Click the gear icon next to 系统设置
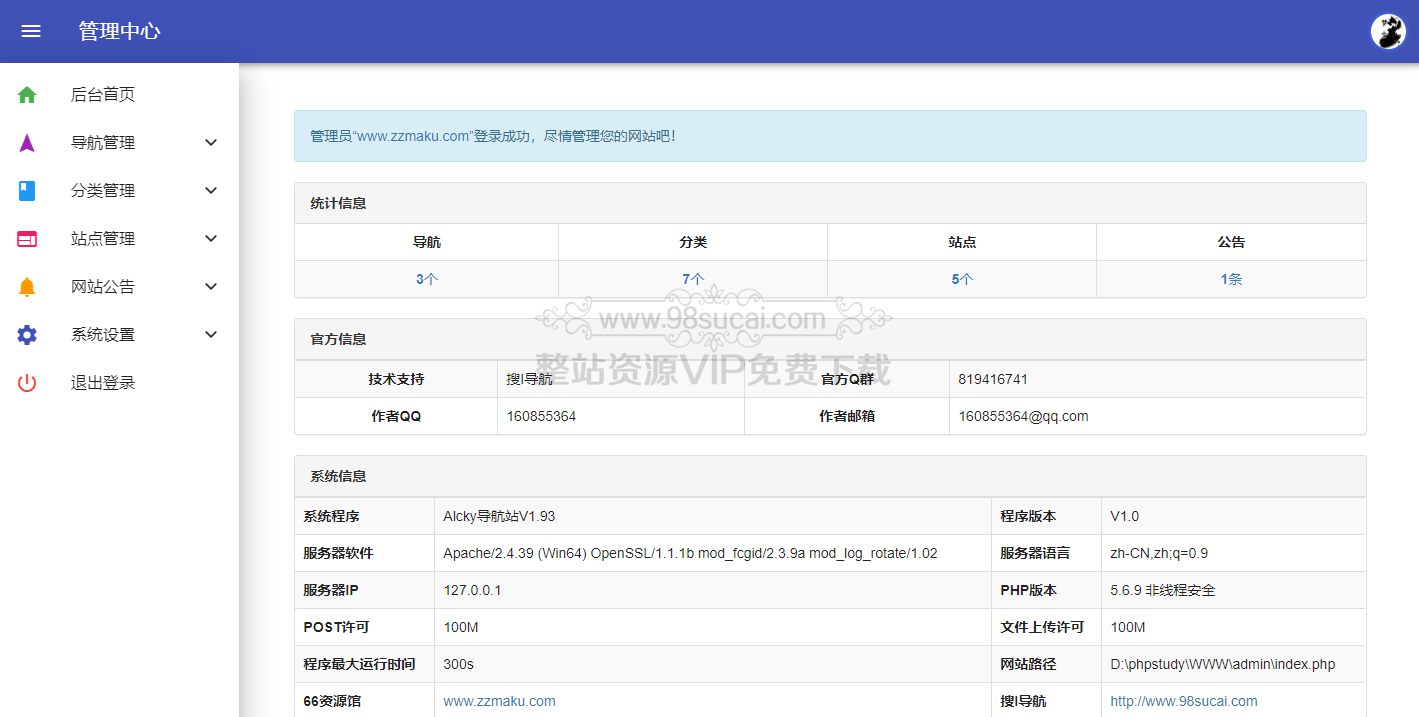Screen dimensions: 1419x717 (x=26, y=334)
